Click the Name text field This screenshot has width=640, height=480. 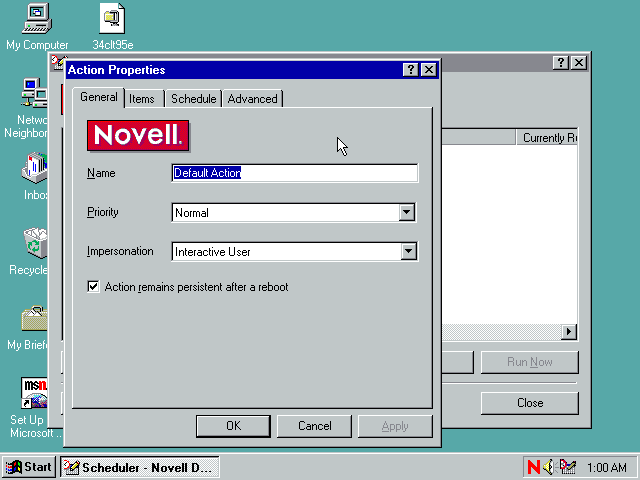[x=294, y=173]
